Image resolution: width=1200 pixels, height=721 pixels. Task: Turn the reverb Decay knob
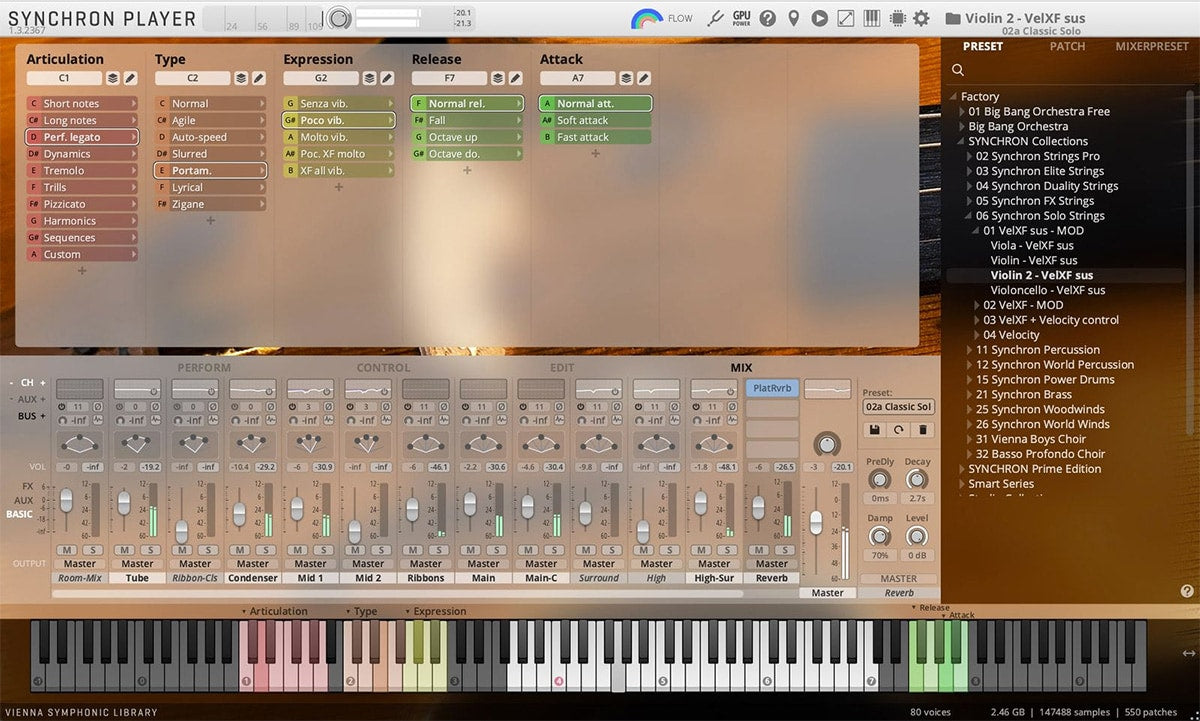click(x=916, y=481)
